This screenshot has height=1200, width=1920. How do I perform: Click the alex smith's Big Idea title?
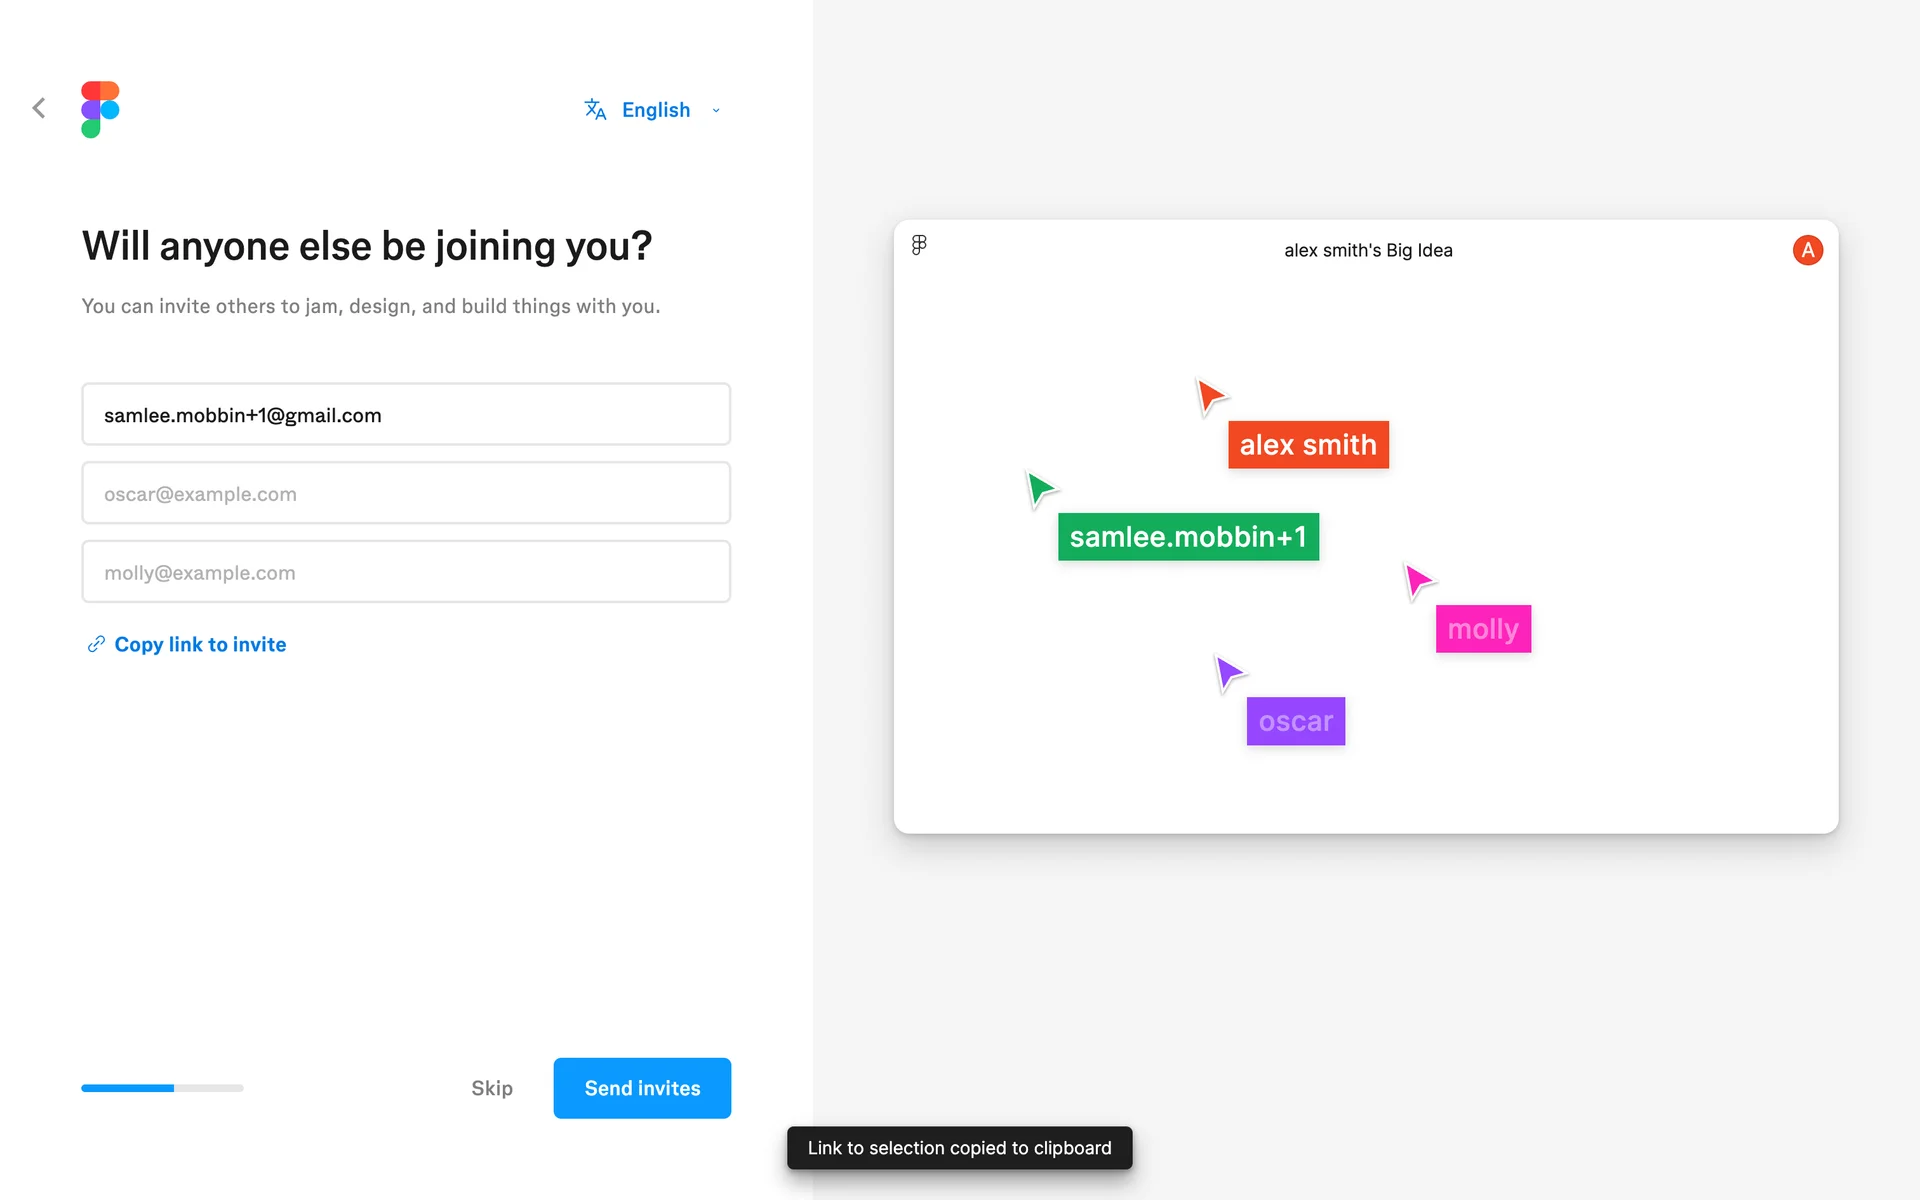1368,251
